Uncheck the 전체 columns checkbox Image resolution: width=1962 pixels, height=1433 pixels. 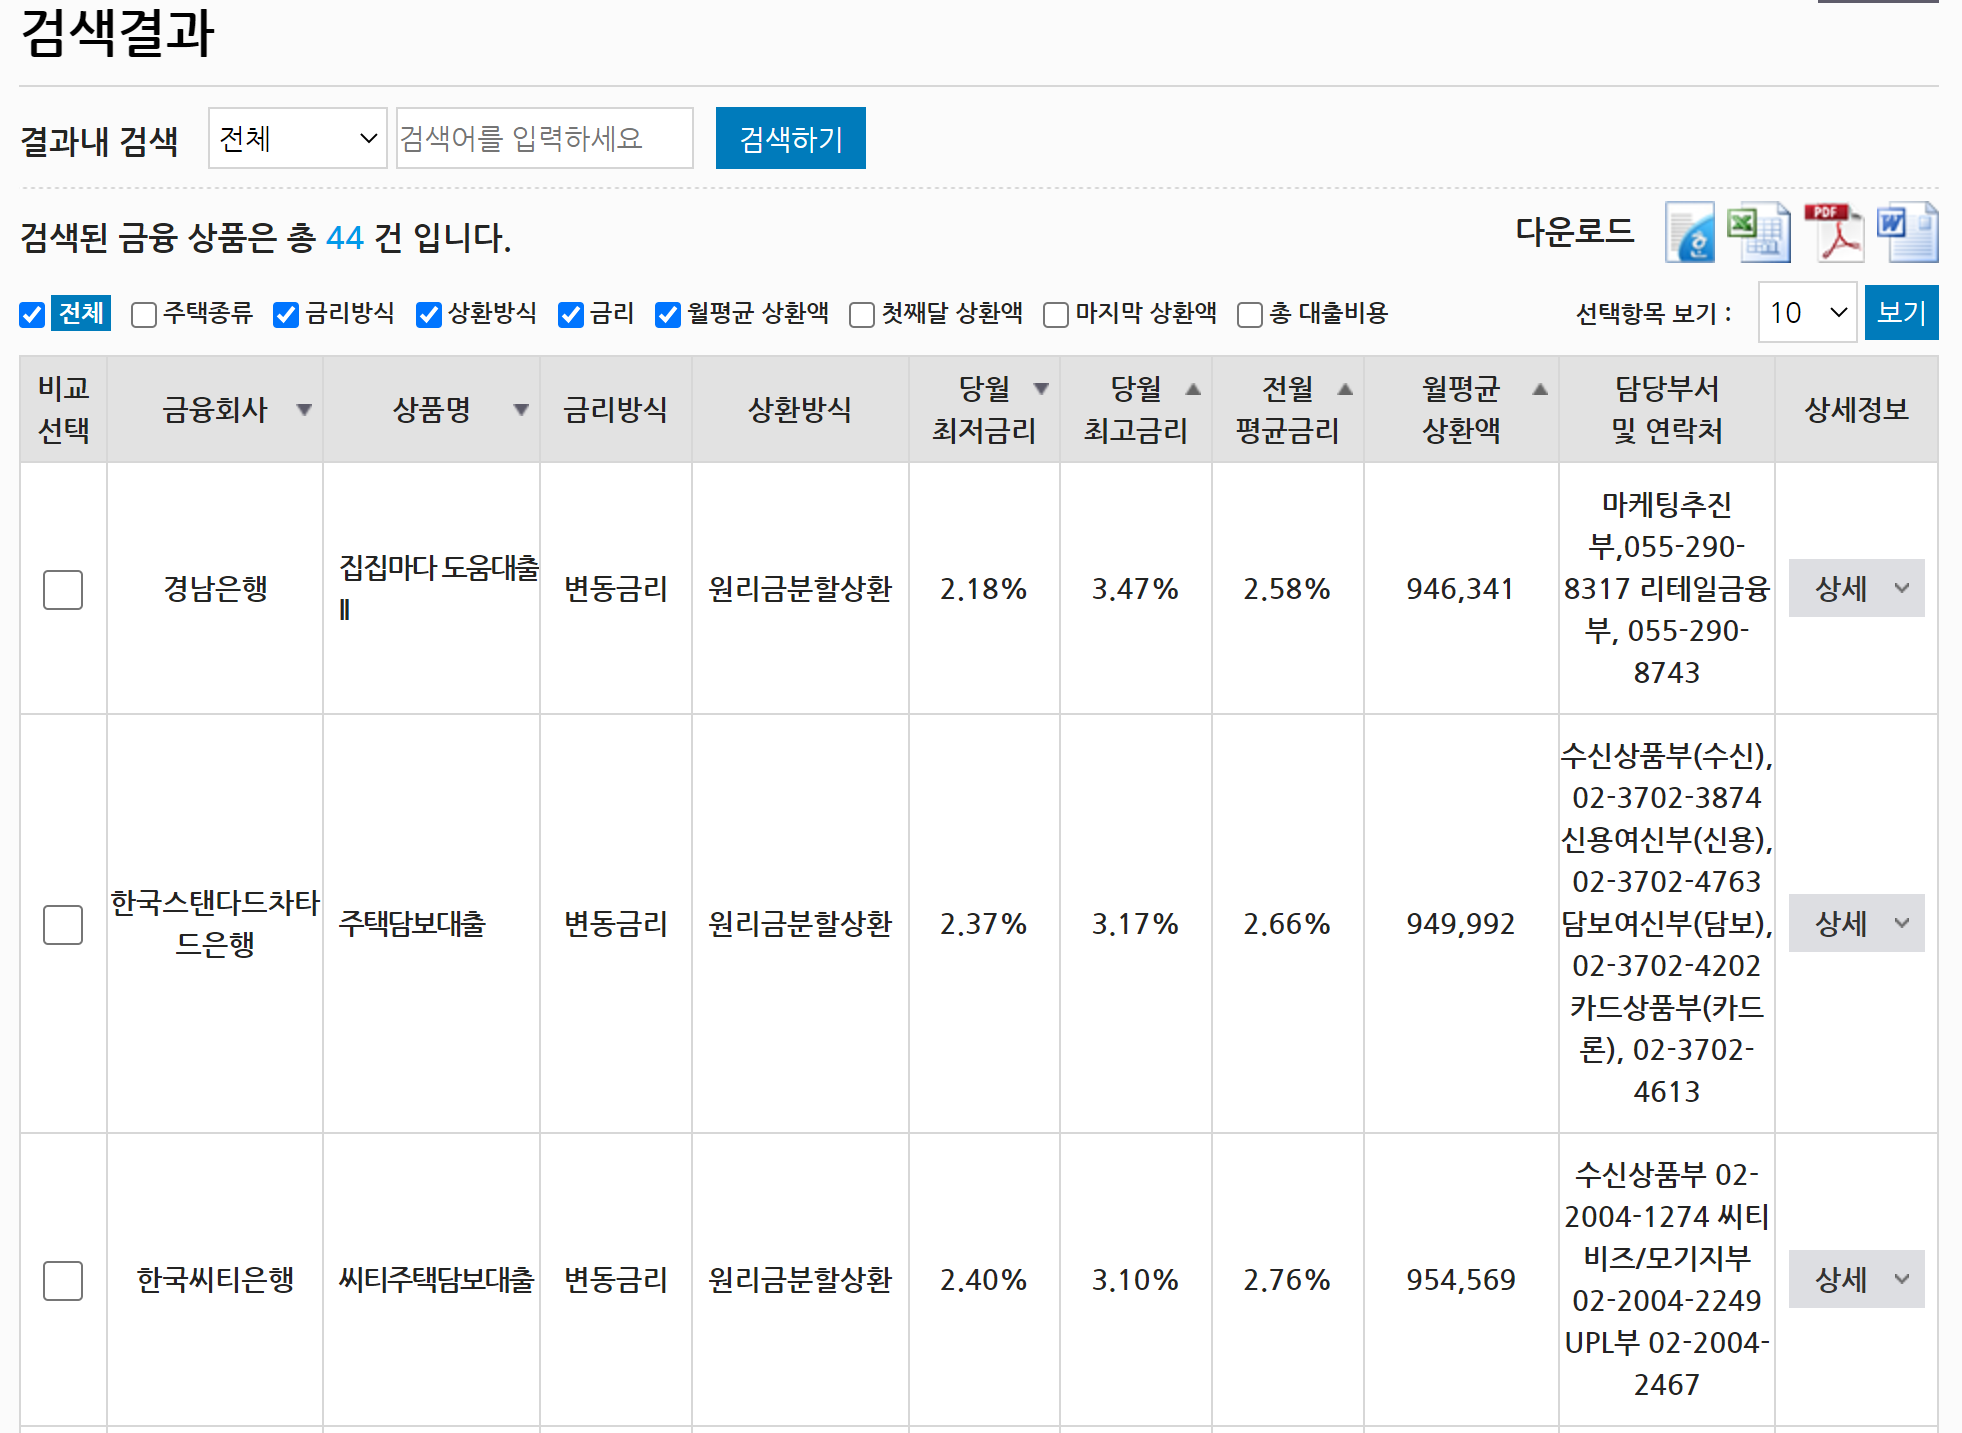coord(32,315)
